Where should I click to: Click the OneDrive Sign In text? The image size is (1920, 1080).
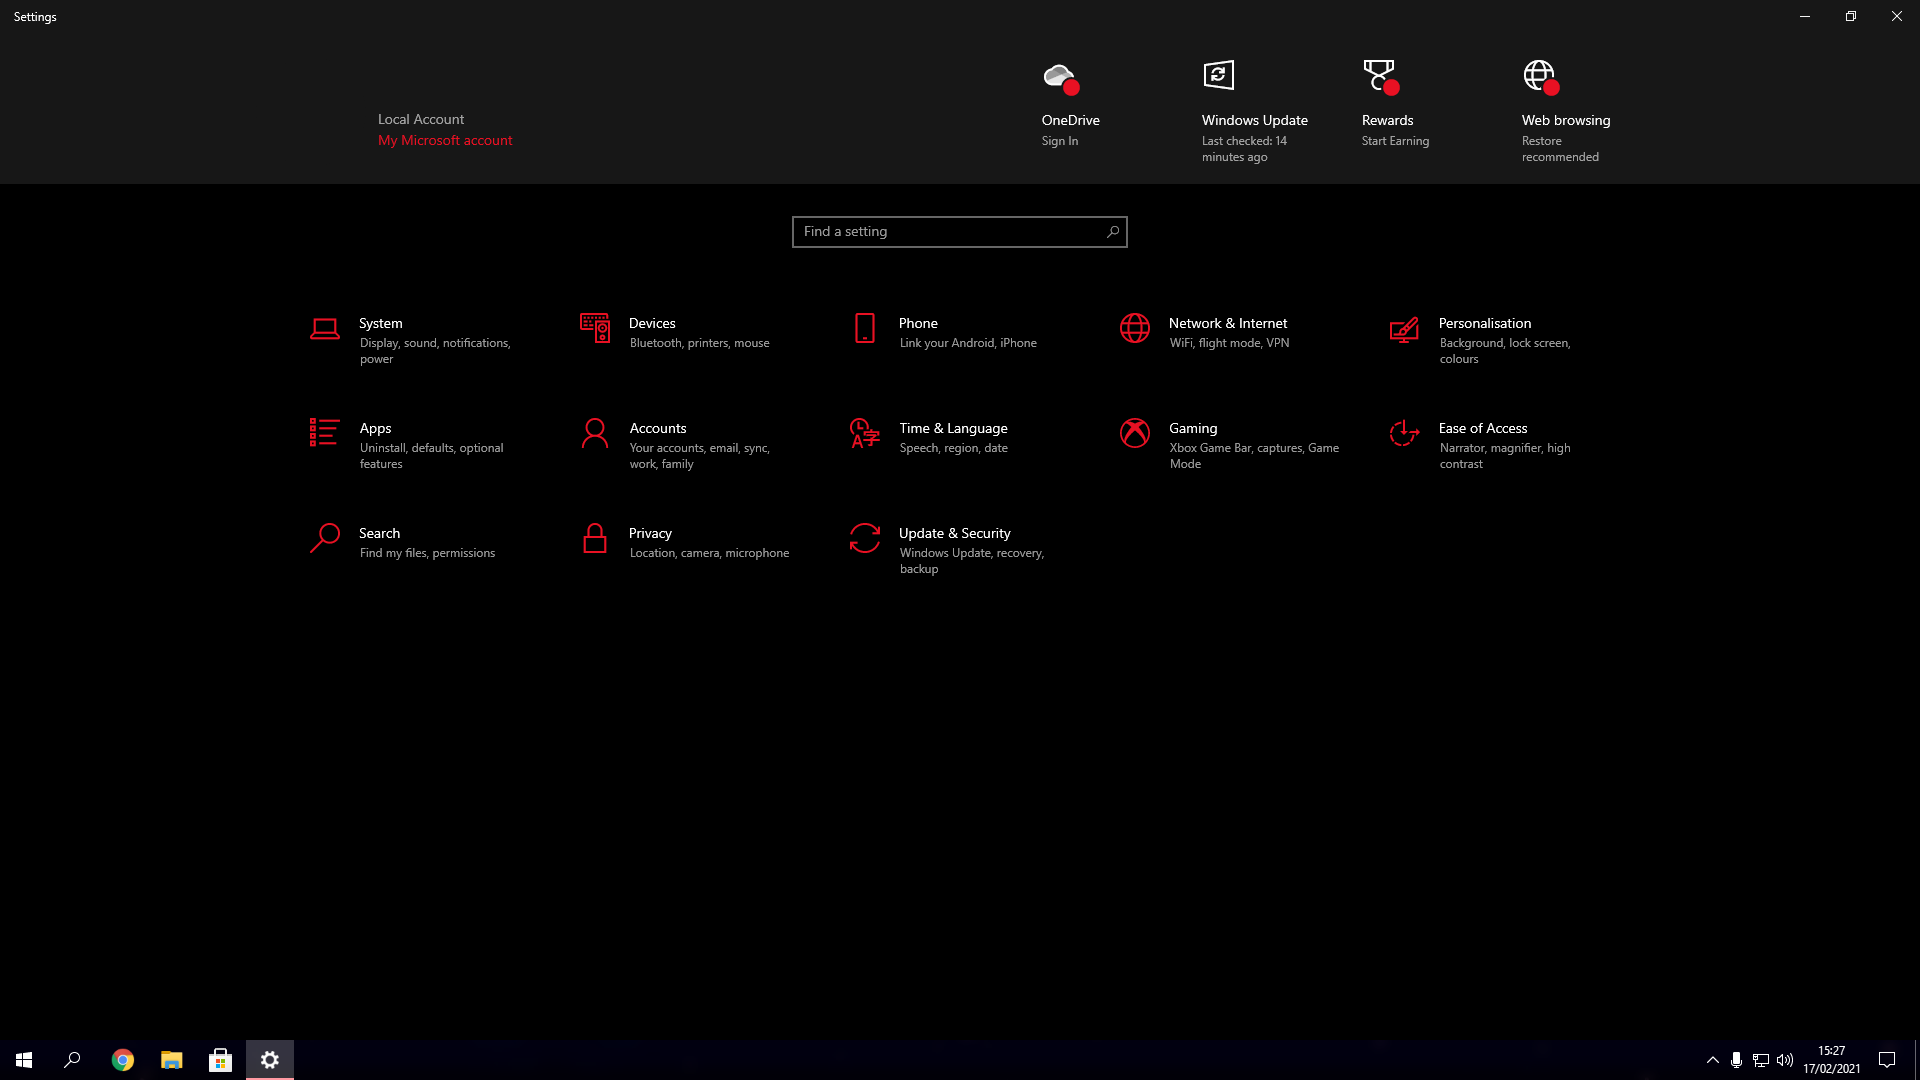1060,141
